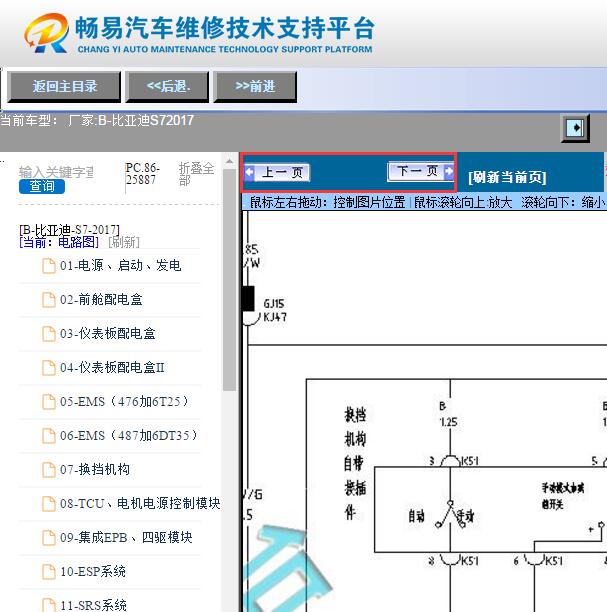The width and height of the screenshot is (607, 612).
Task: Open 10-ESP系统 in the tree
Action: (x=93, y=571)
